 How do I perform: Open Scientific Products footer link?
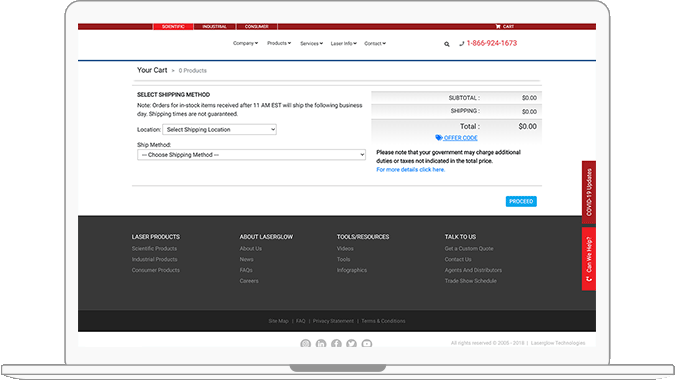pyautogui.click(x=154, y=249)
